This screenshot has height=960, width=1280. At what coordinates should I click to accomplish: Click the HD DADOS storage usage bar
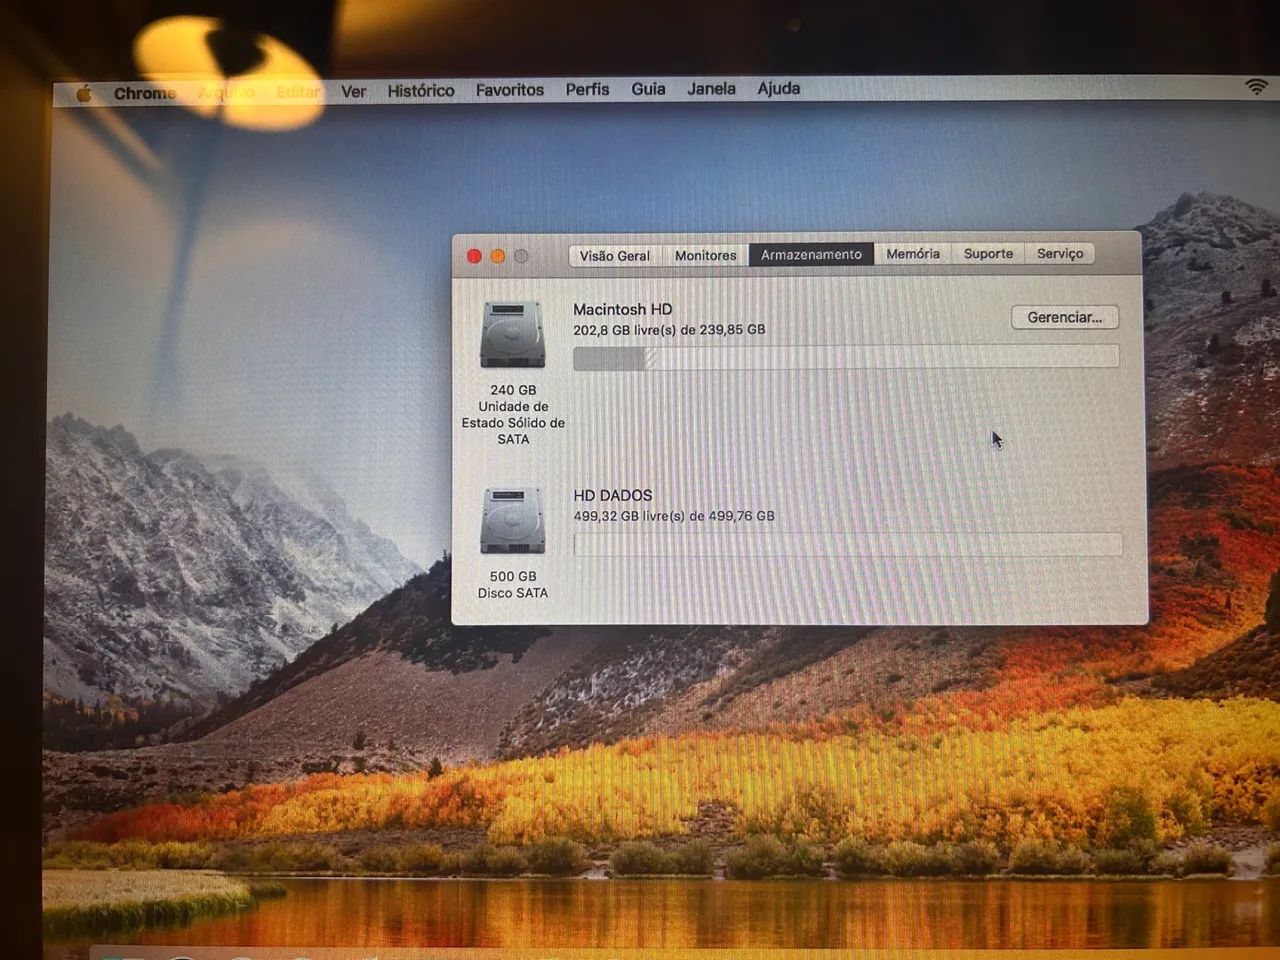(x=848, y=544)
